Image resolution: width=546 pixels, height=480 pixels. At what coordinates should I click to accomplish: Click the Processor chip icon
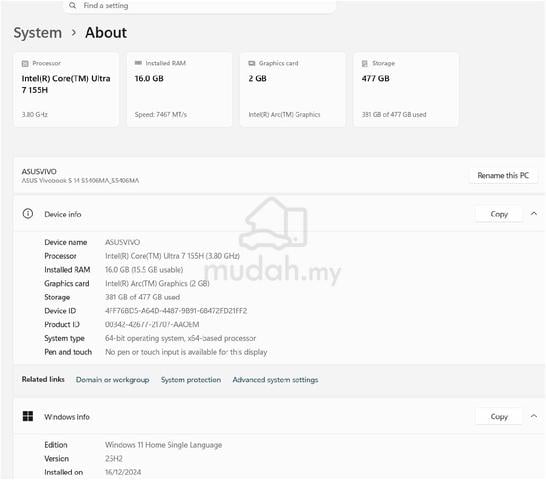point(25,63)
